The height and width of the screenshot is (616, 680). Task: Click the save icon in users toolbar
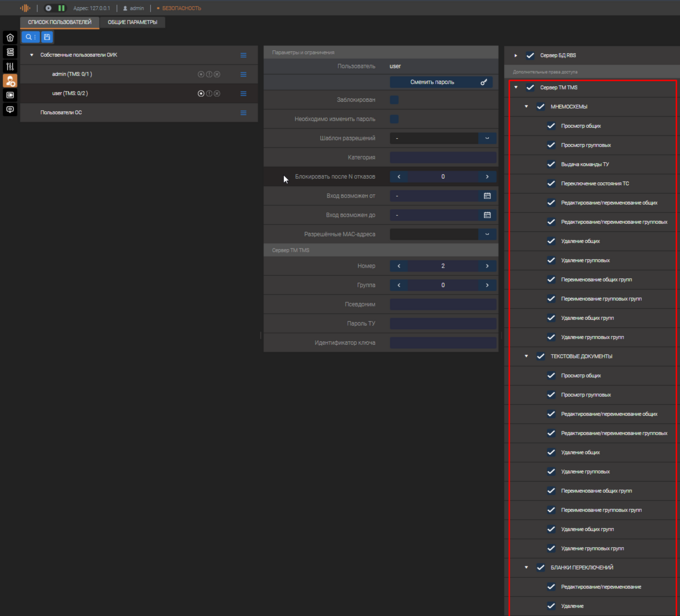pyautogui.click(x=46, y=37)
